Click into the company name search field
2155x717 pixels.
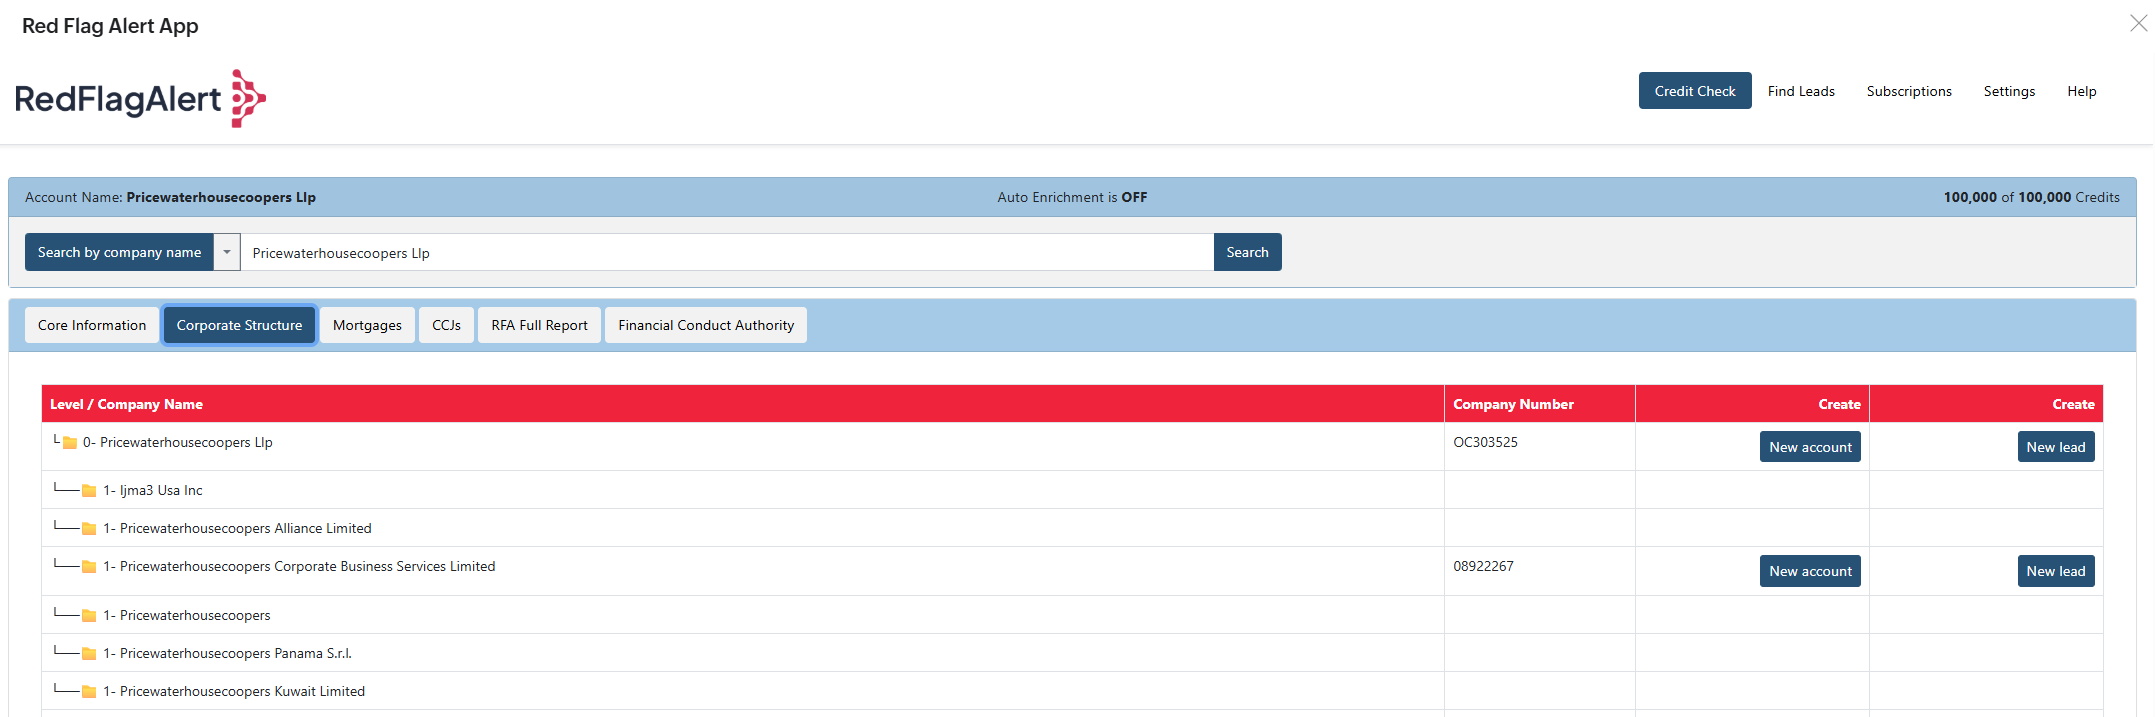(x=727, y=252)
